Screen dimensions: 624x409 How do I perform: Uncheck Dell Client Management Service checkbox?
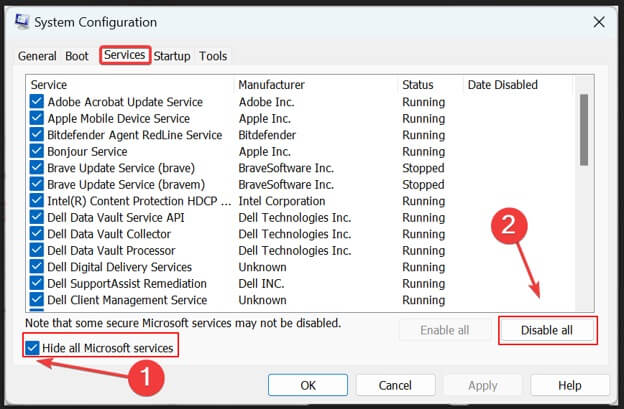pyautogui.click(x=37, y=300)
